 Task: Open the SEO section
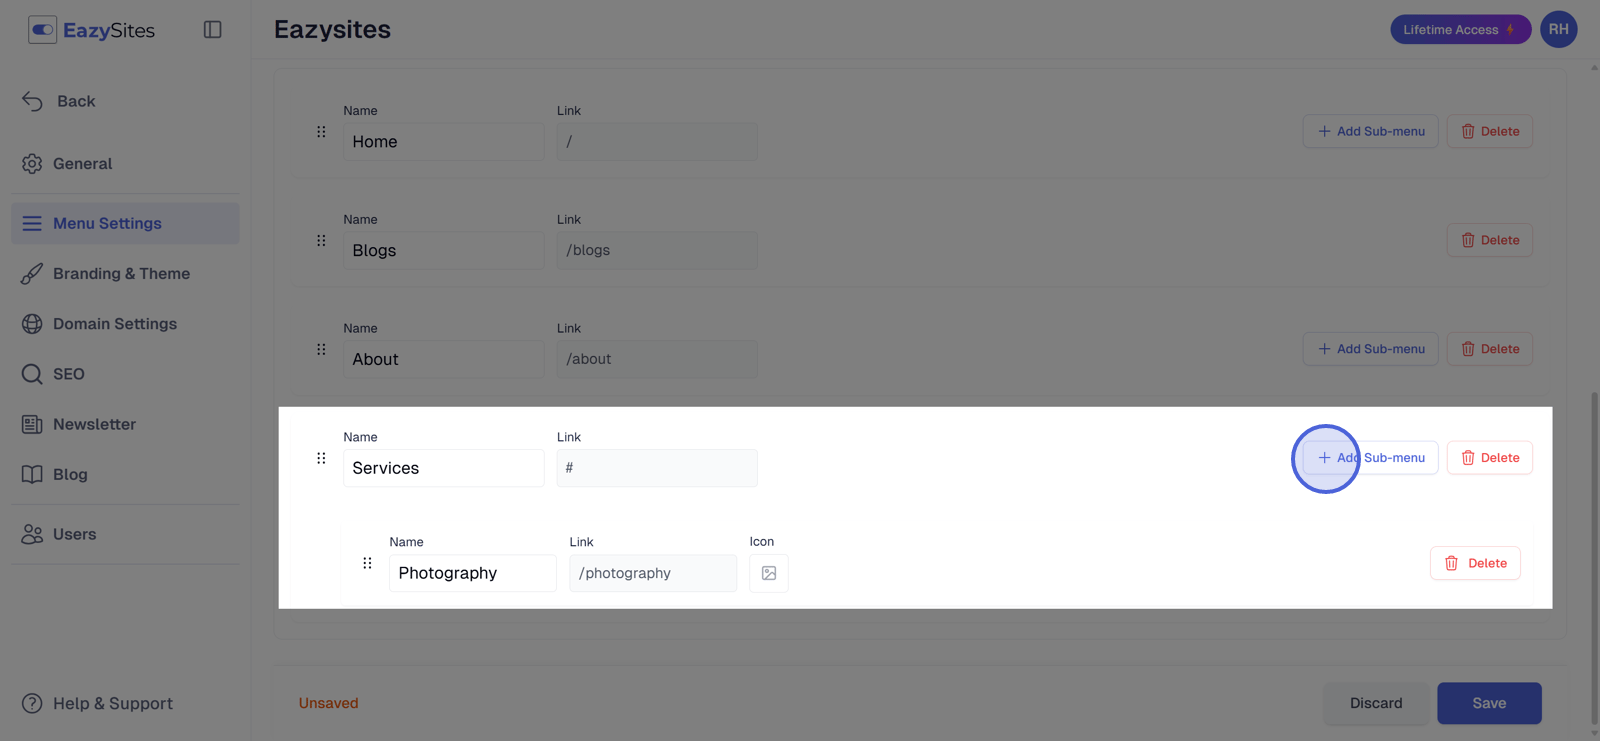click(53, 374)
